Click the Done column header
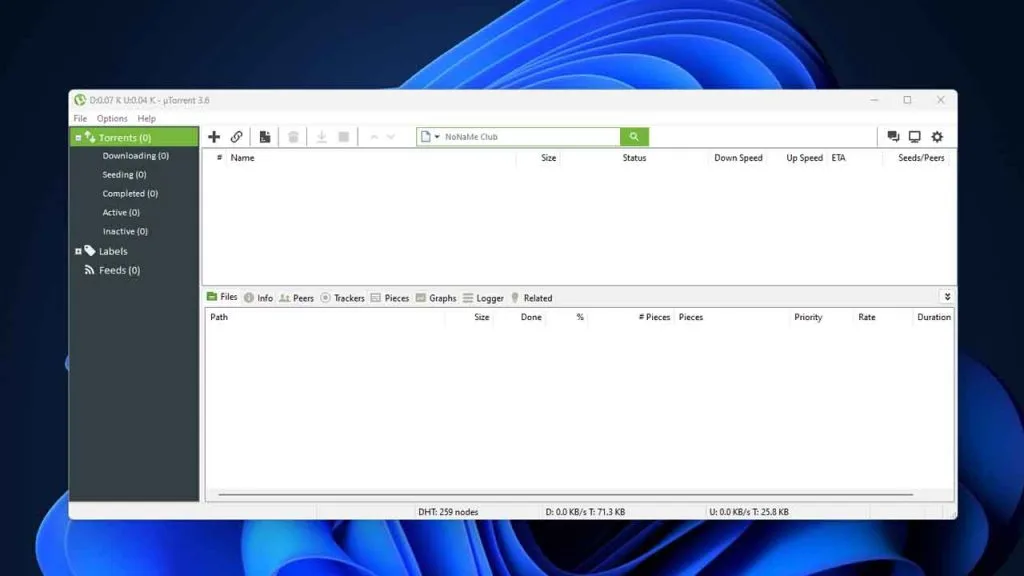The width and height of the screenshot is (1024, 576). pos(531,317)
